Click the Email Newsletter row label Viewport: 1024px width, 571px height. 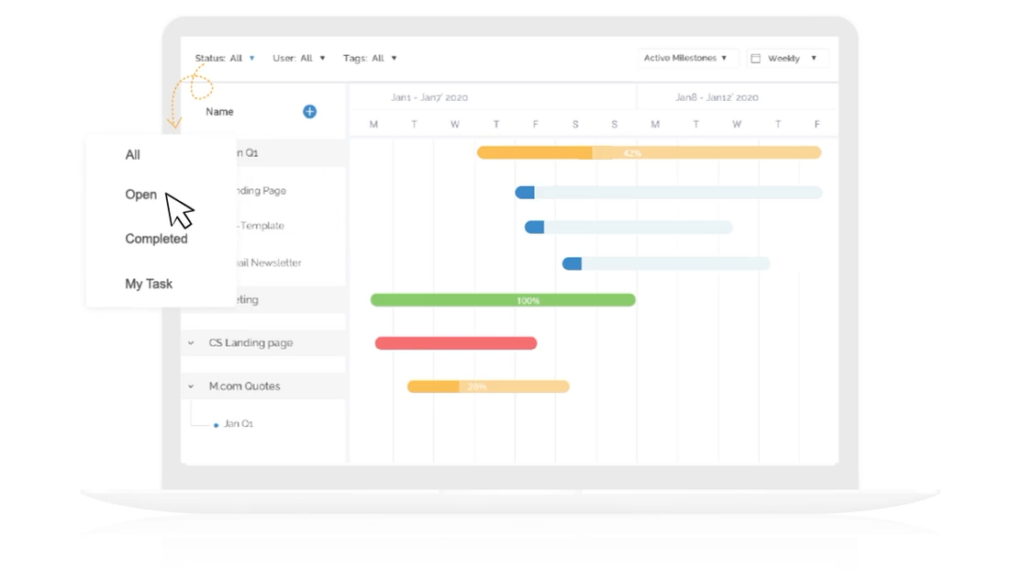point(268,263)
